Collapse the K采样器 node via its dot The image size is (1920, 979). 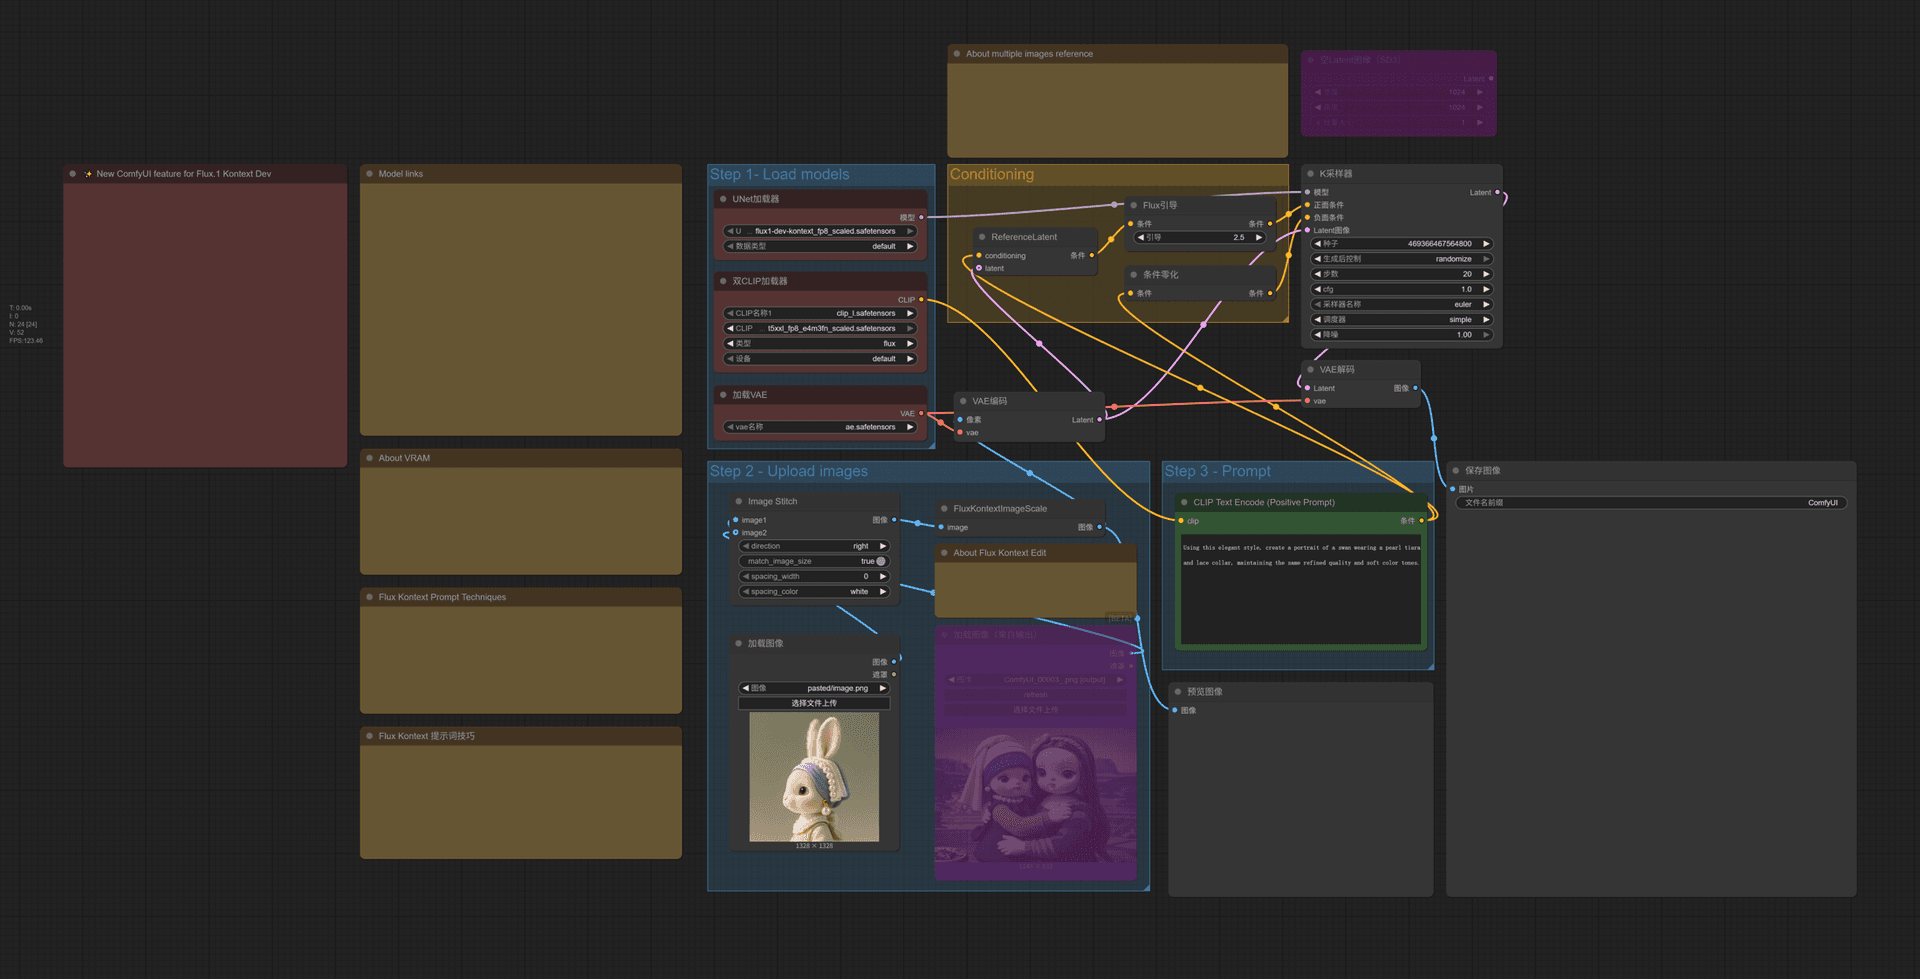pos(1310,174)
